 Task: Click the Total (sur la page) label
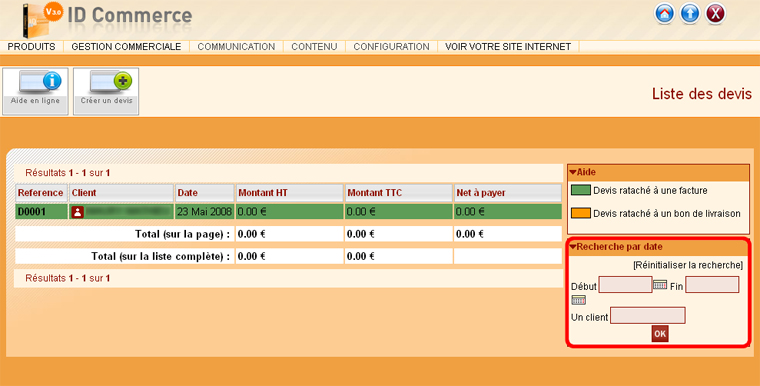tap(182, 234)
